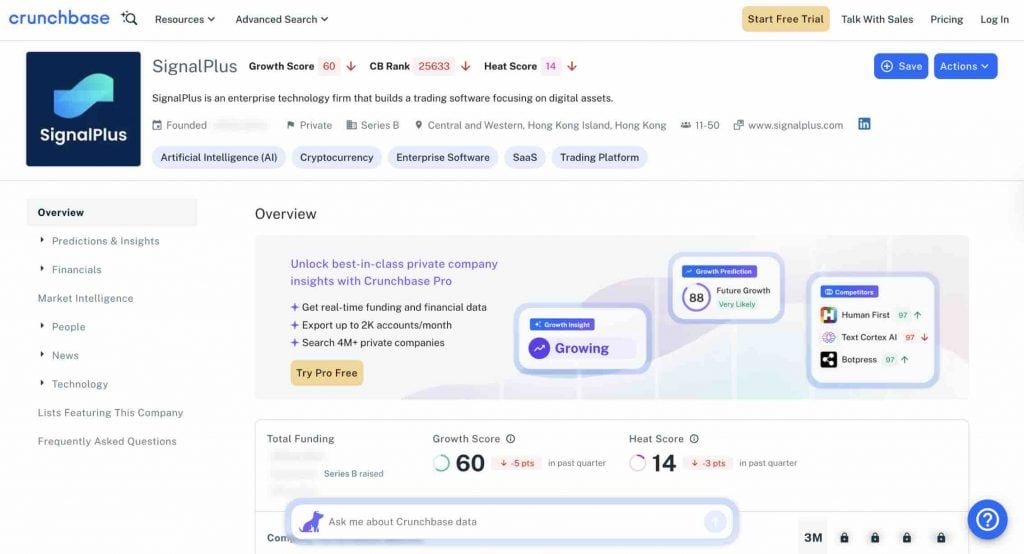Click the Series B building icon
This screenshot has width=1024, height=554.
[351, 125]
